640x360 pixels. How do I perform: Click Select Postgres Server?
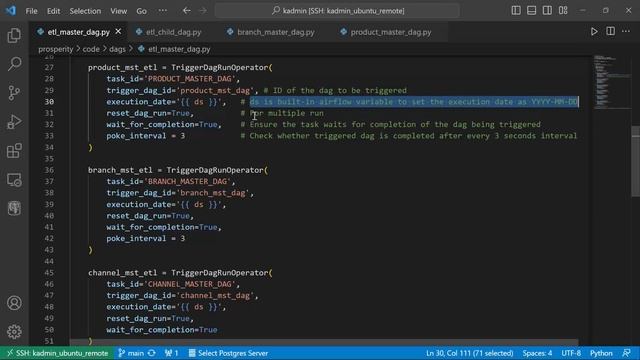pyautogui.click(x=228, y=353)
